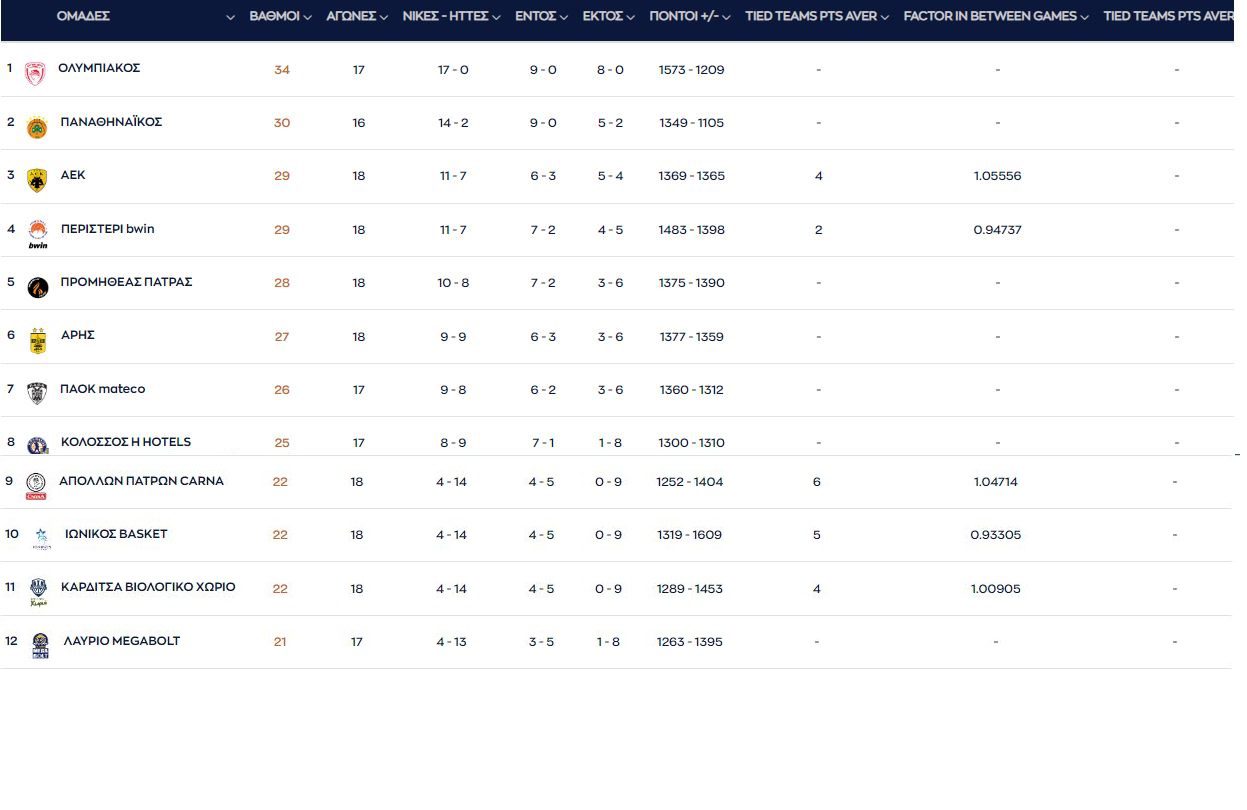The width and height of the screenshot is (1247, 810).
Task: Select the ΕΝΤΟΣ column header
Action: pos(535,16)
